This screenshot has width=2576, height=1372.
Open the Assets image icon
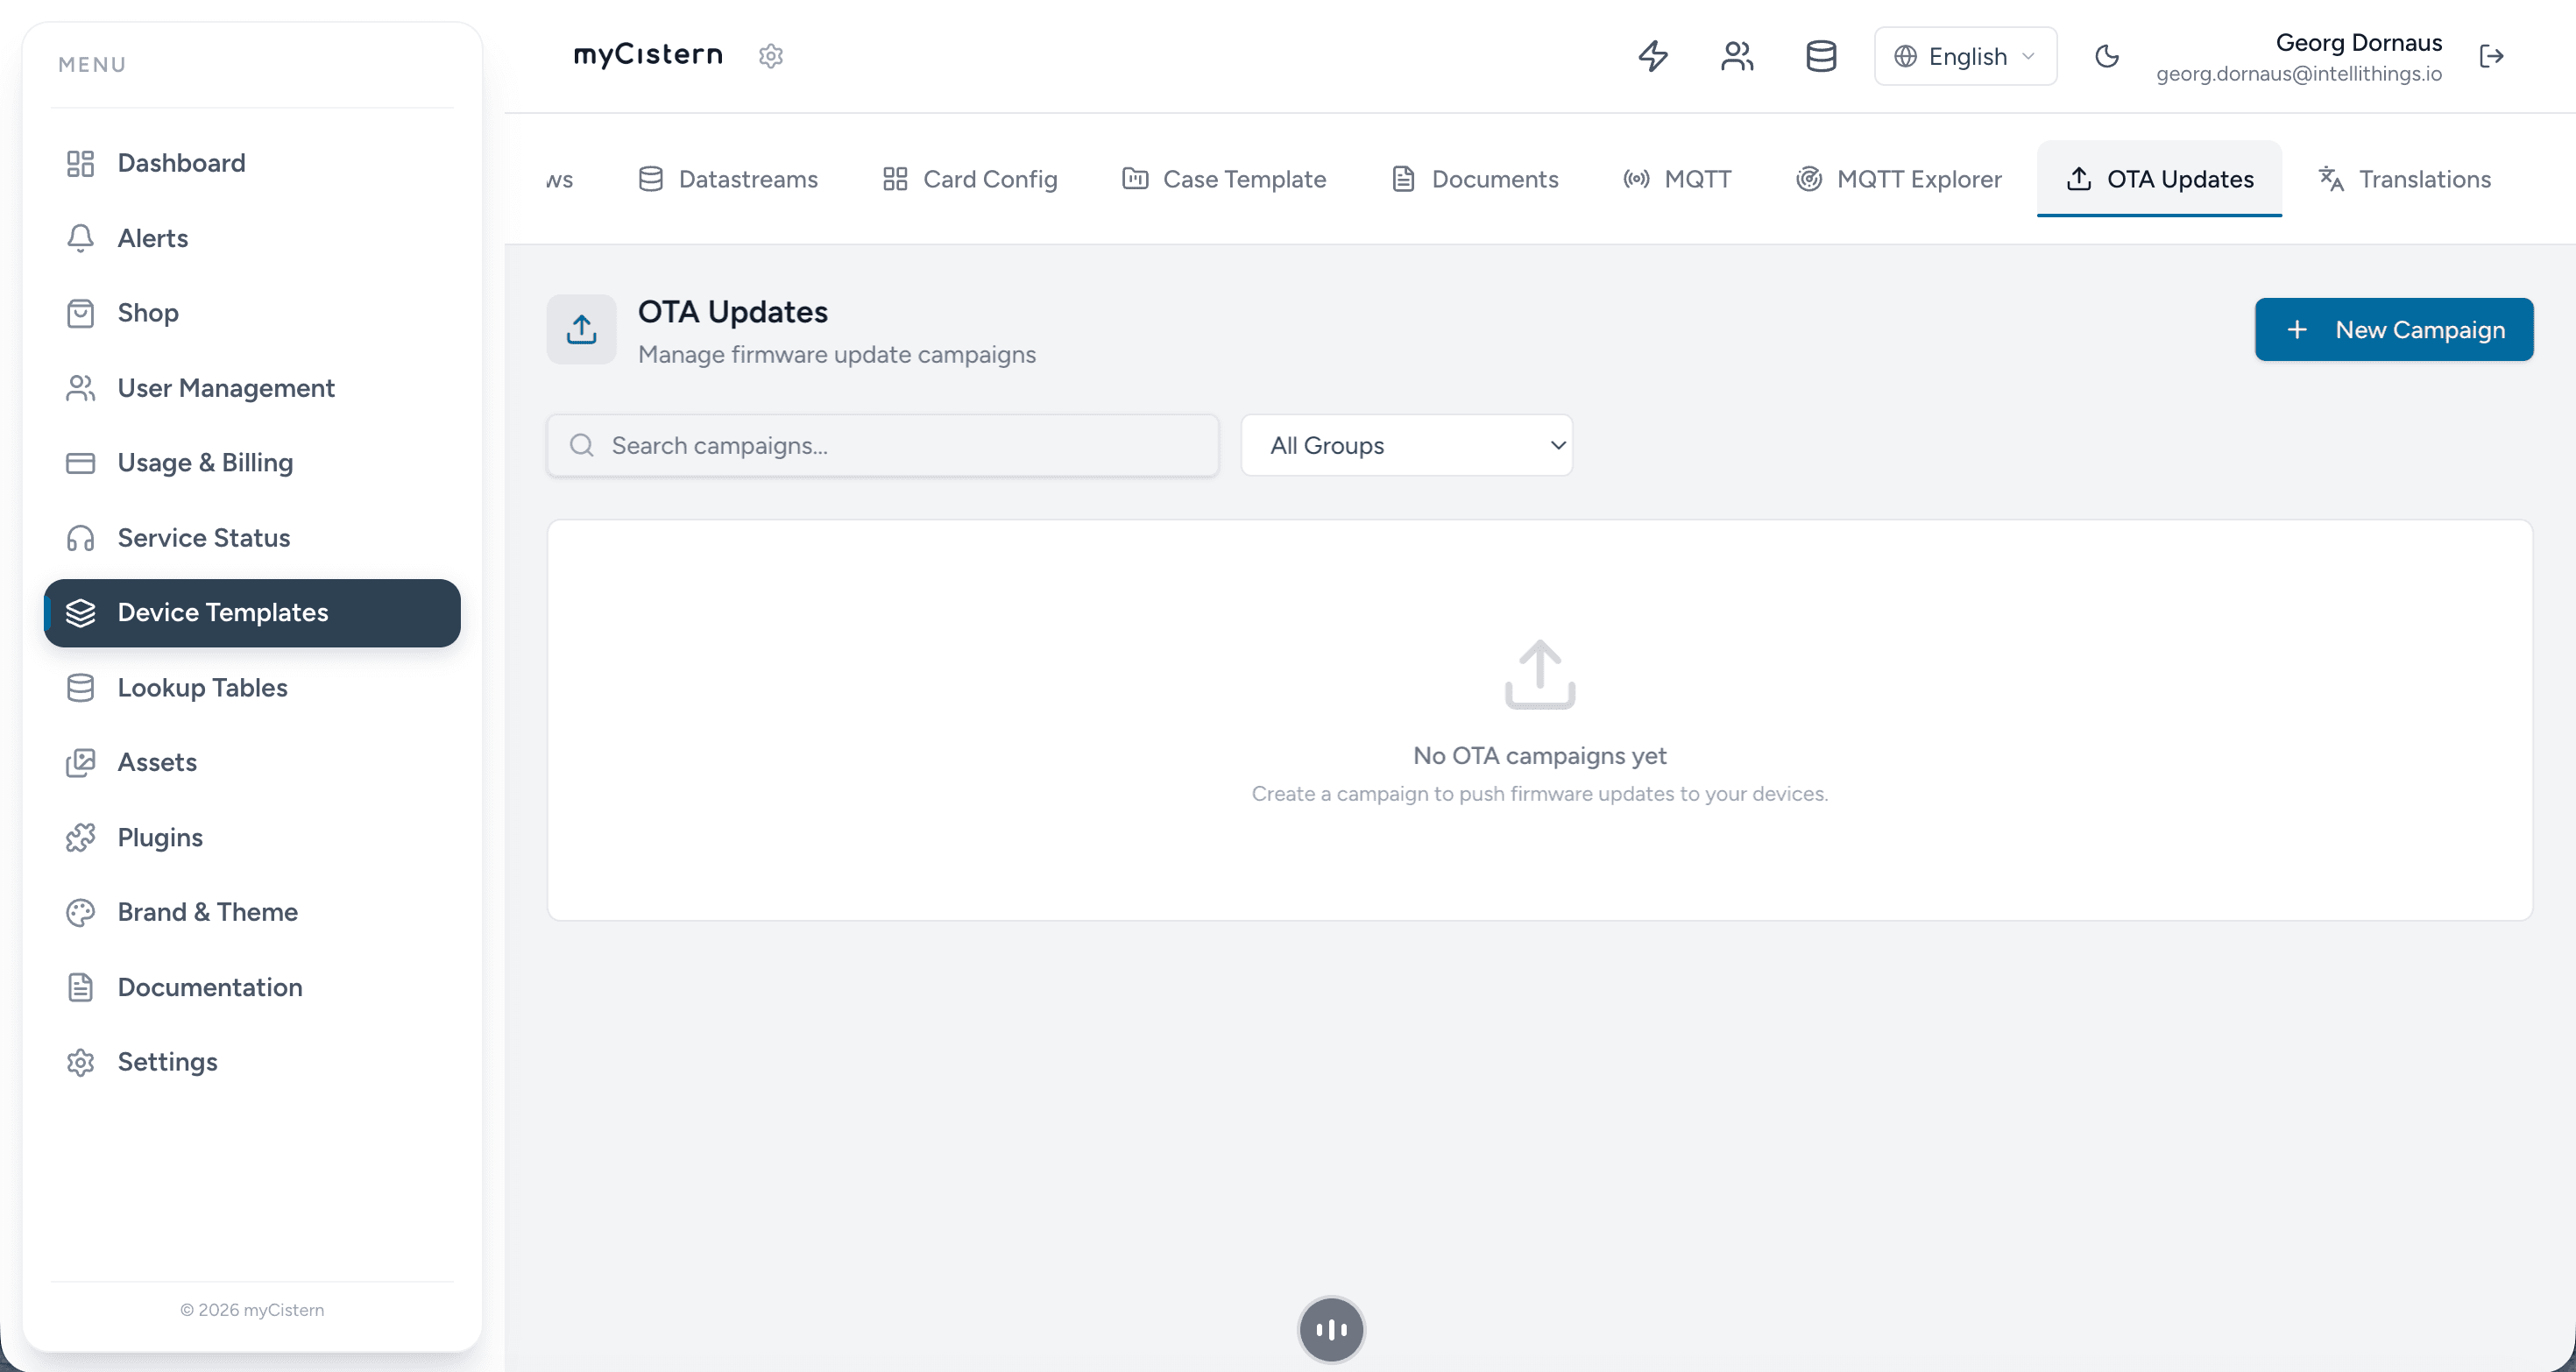pyautogui.click(x=80, y=763)
